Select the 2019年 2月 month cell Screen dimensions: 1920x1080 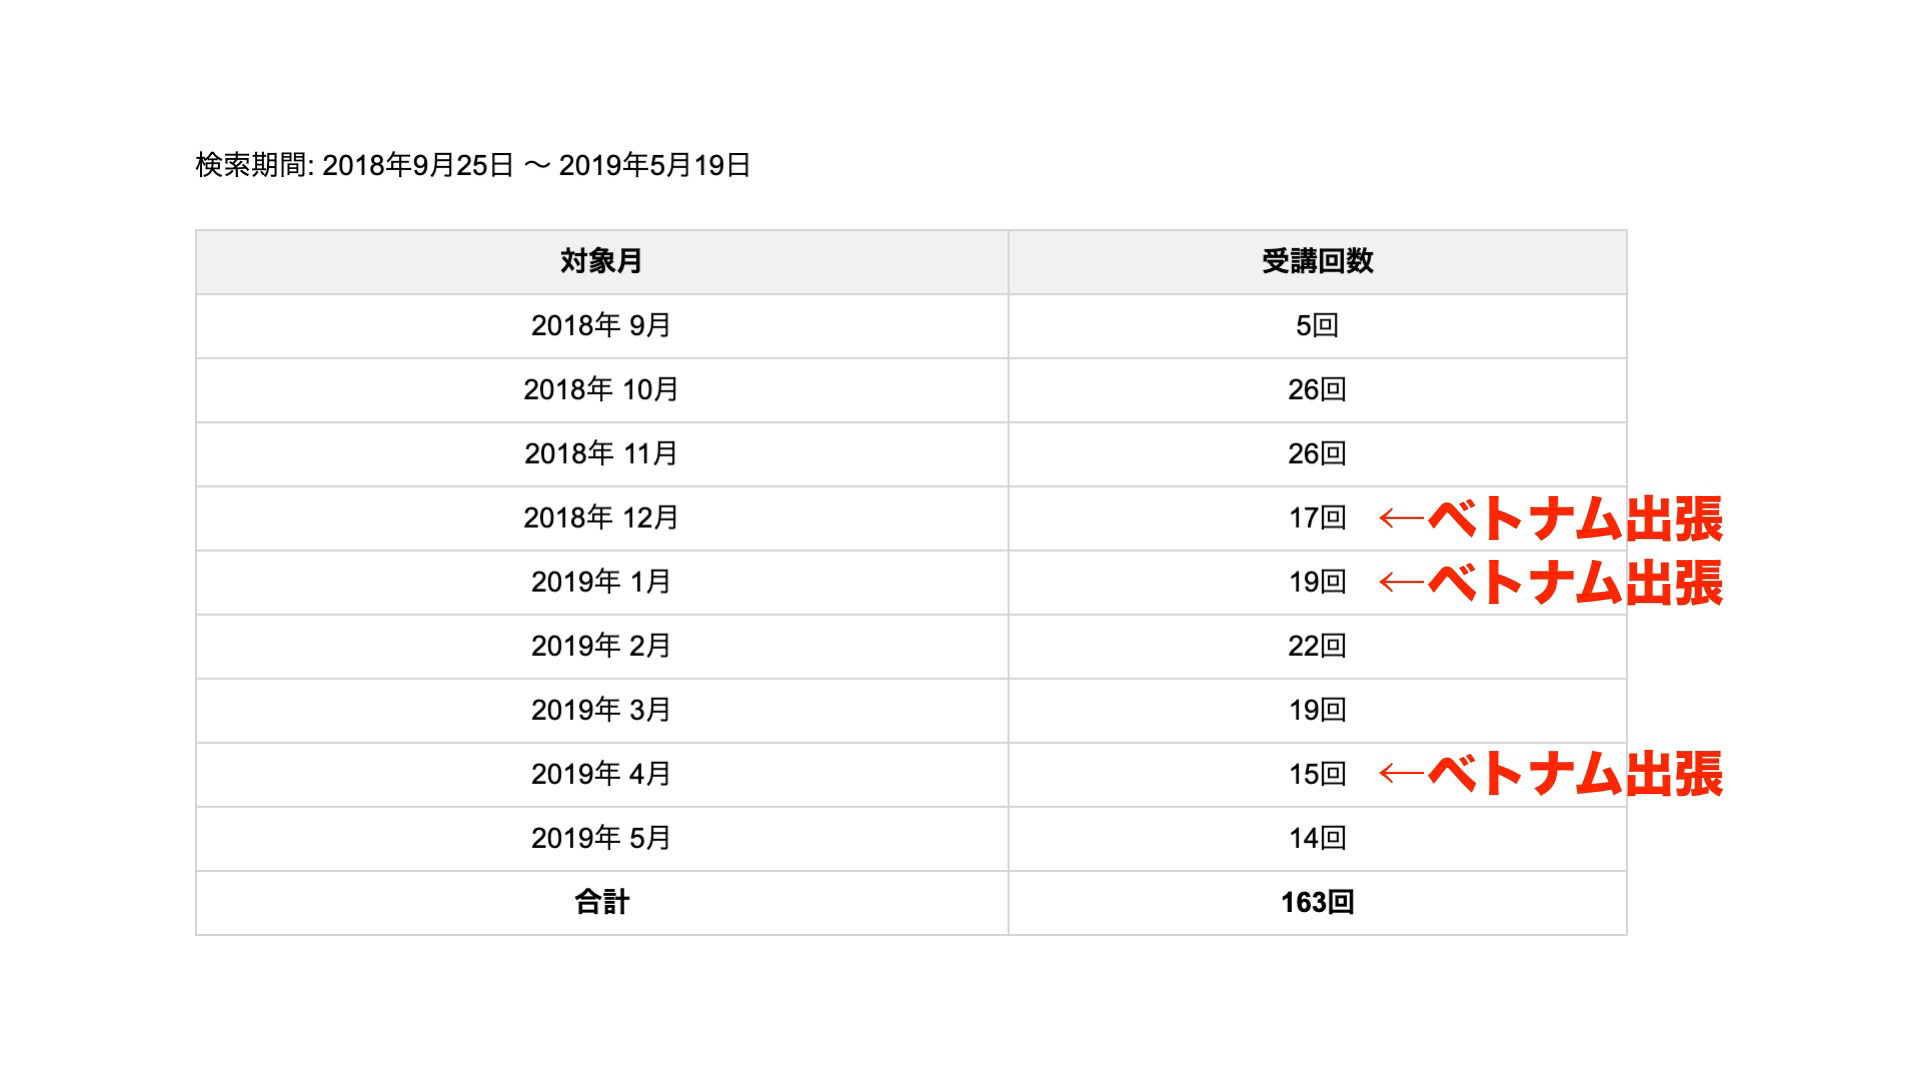602,646
